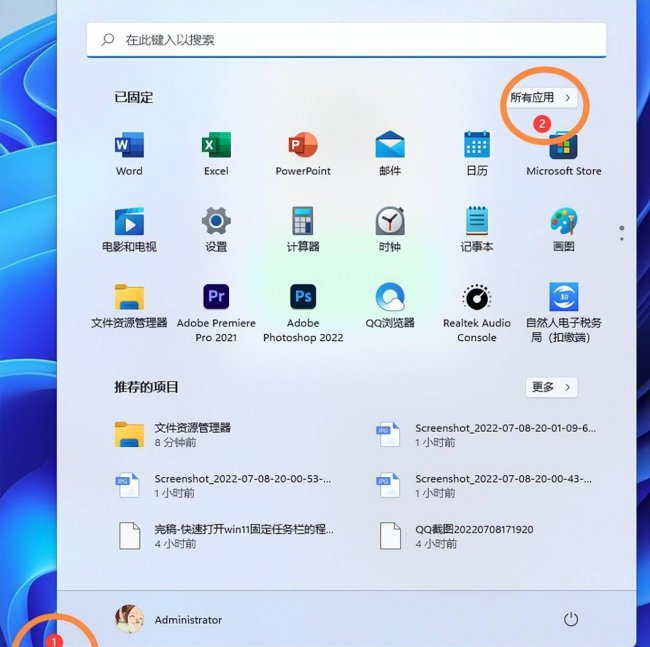Screen dimensions: 650x647
Task: Open Screenshot_2022-07-08-20-00-43 file
Action: click(x=484, y=485)
